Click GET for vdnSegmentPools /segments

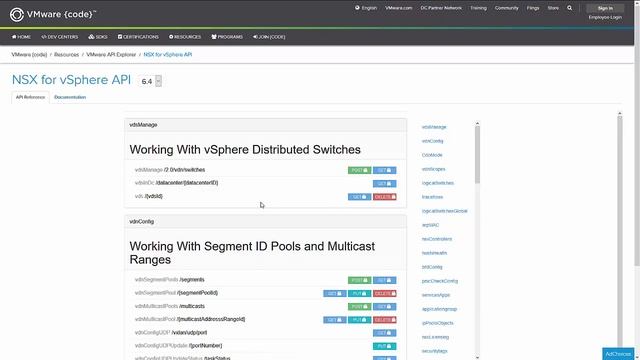tap(384, 280)
